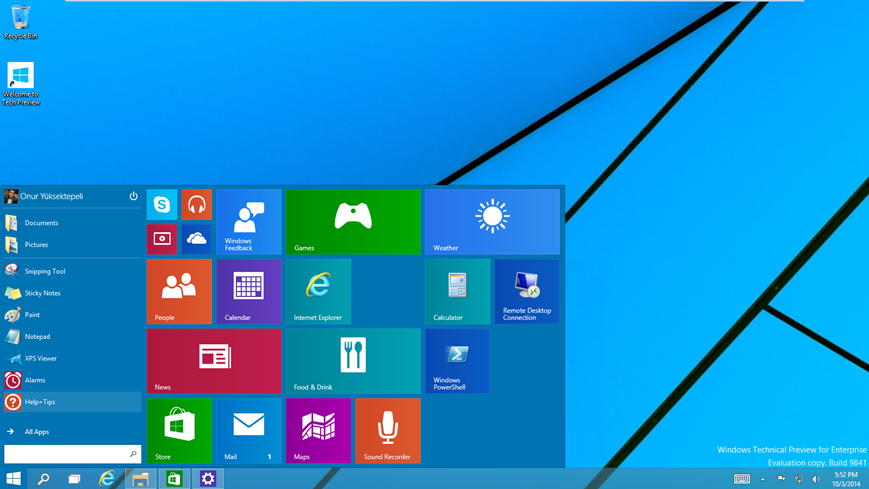Screen dimensions: 869x489
Task: Launch the Sound Recorder tile
Action: point(388,431)
